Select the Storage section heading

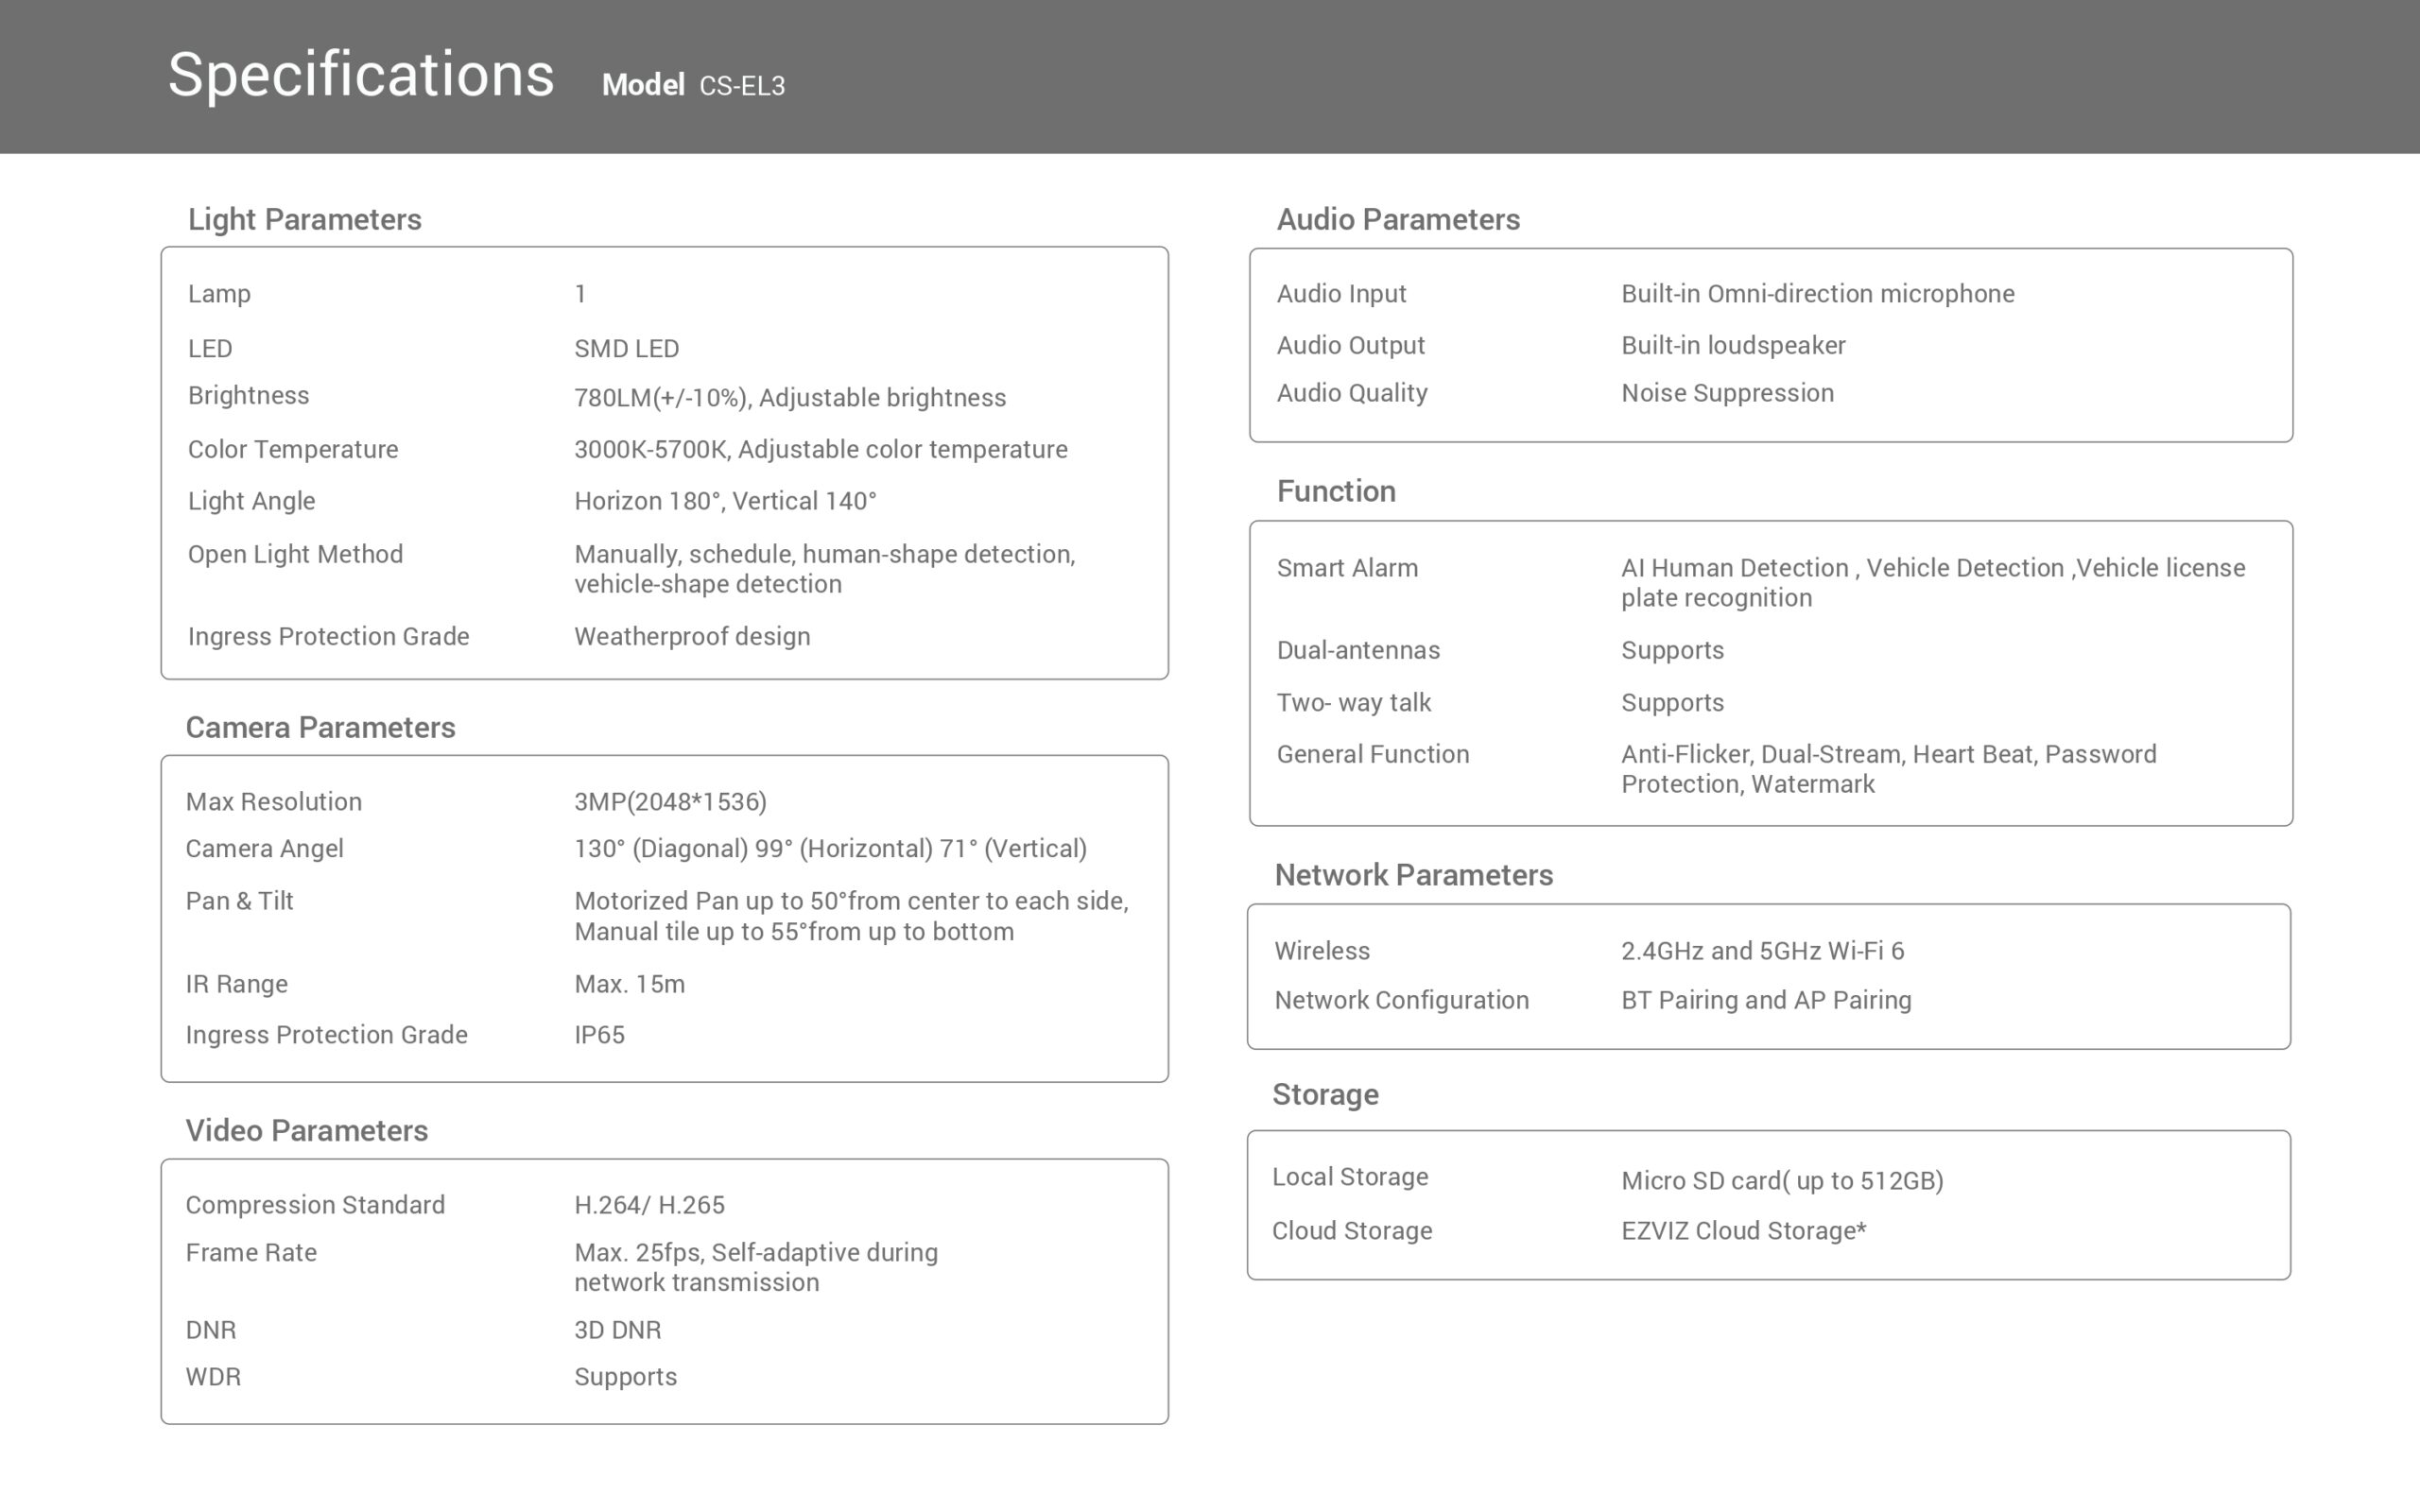1324,1094
